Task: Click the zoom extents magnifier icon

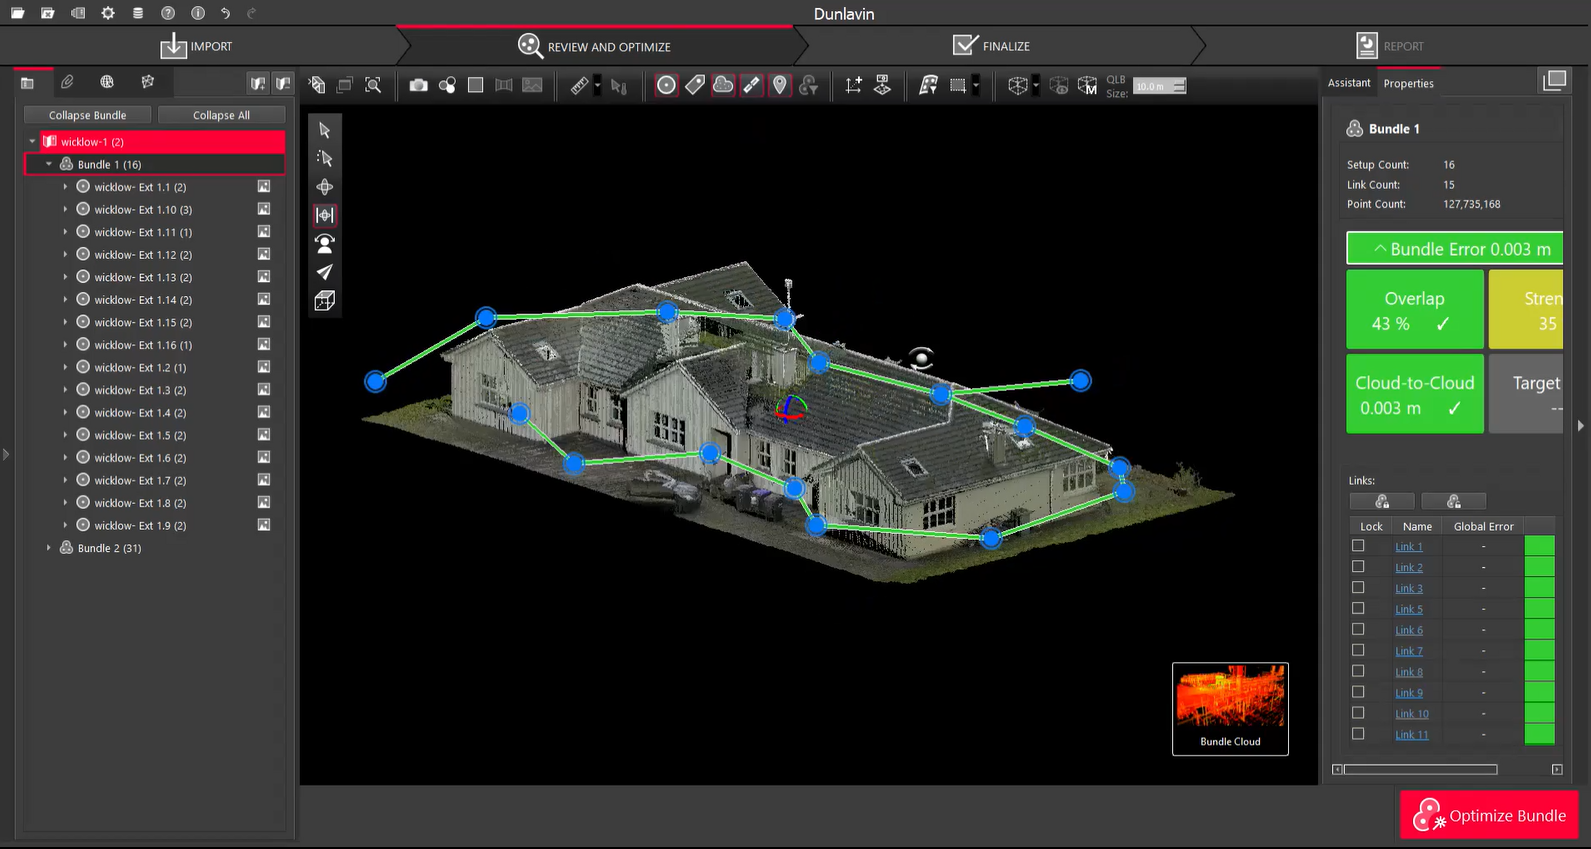Action: click(373, 86)
